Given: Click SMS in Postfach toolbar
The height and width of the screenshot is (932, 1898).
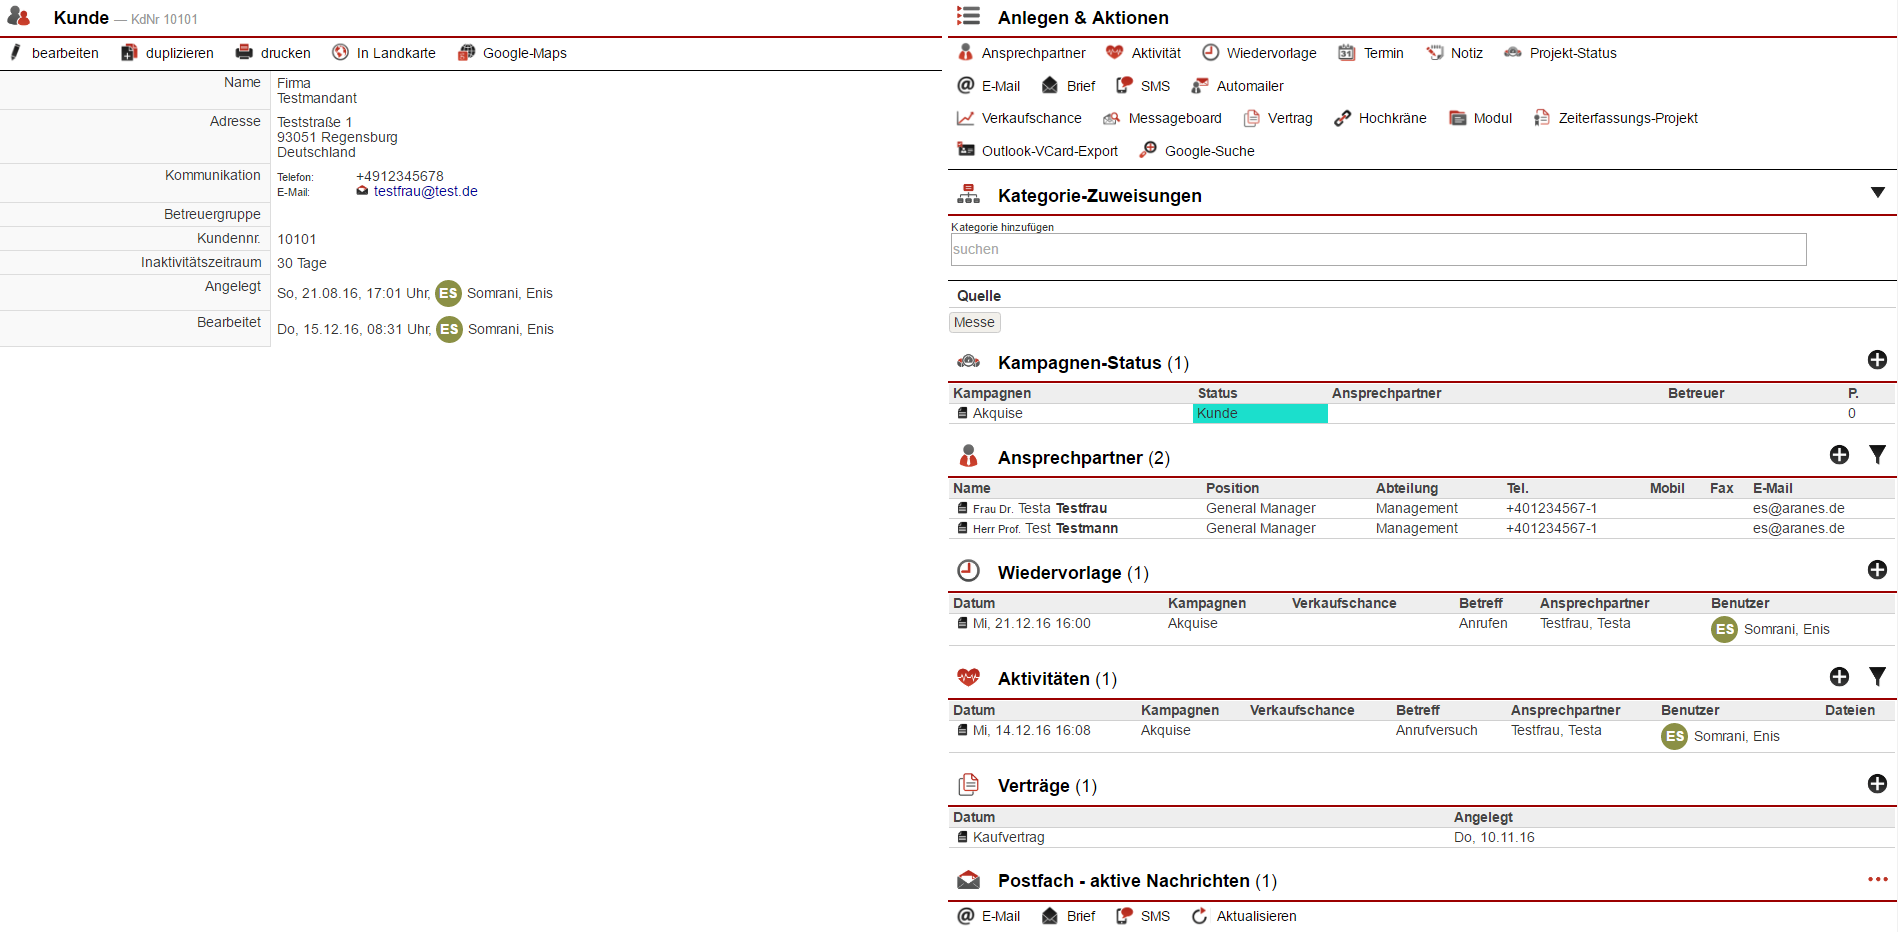Looking at the screenshot, I should (x=1143, y=916).
